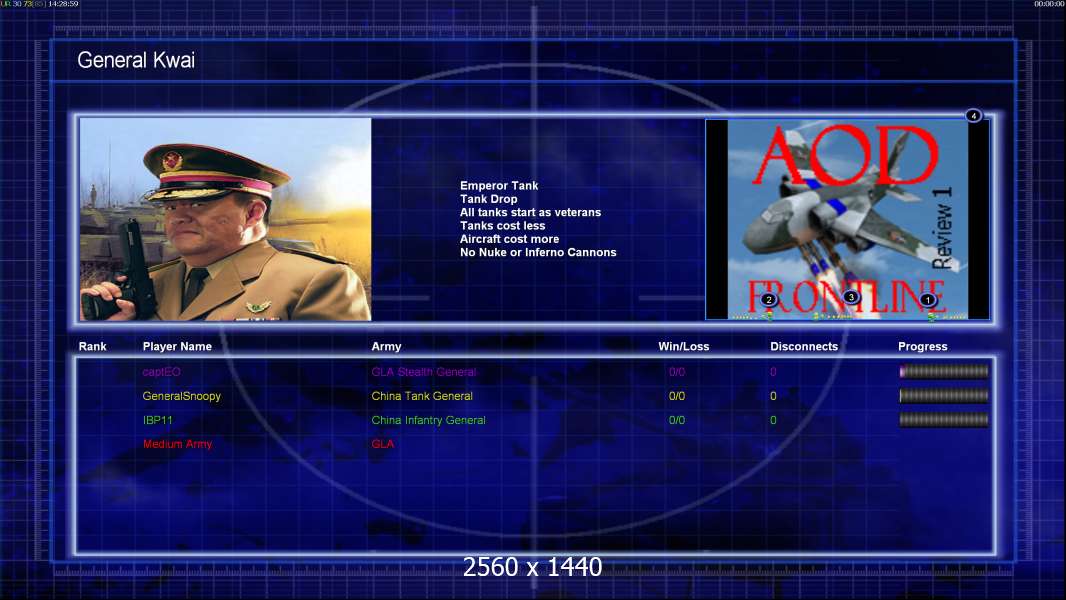
Task: Click the General Kwai portrait image
Action: point(226,219)
